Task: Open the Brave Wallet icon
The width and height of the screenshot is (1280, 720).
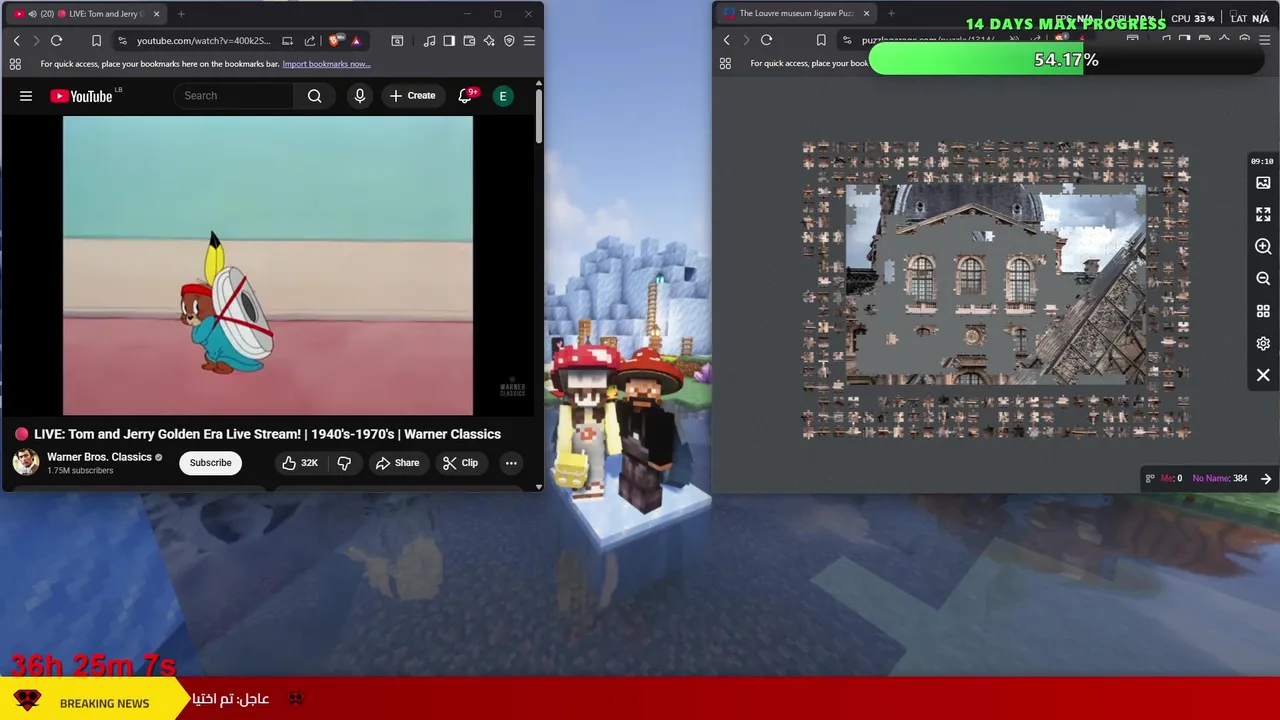Action: click(469, 41)
